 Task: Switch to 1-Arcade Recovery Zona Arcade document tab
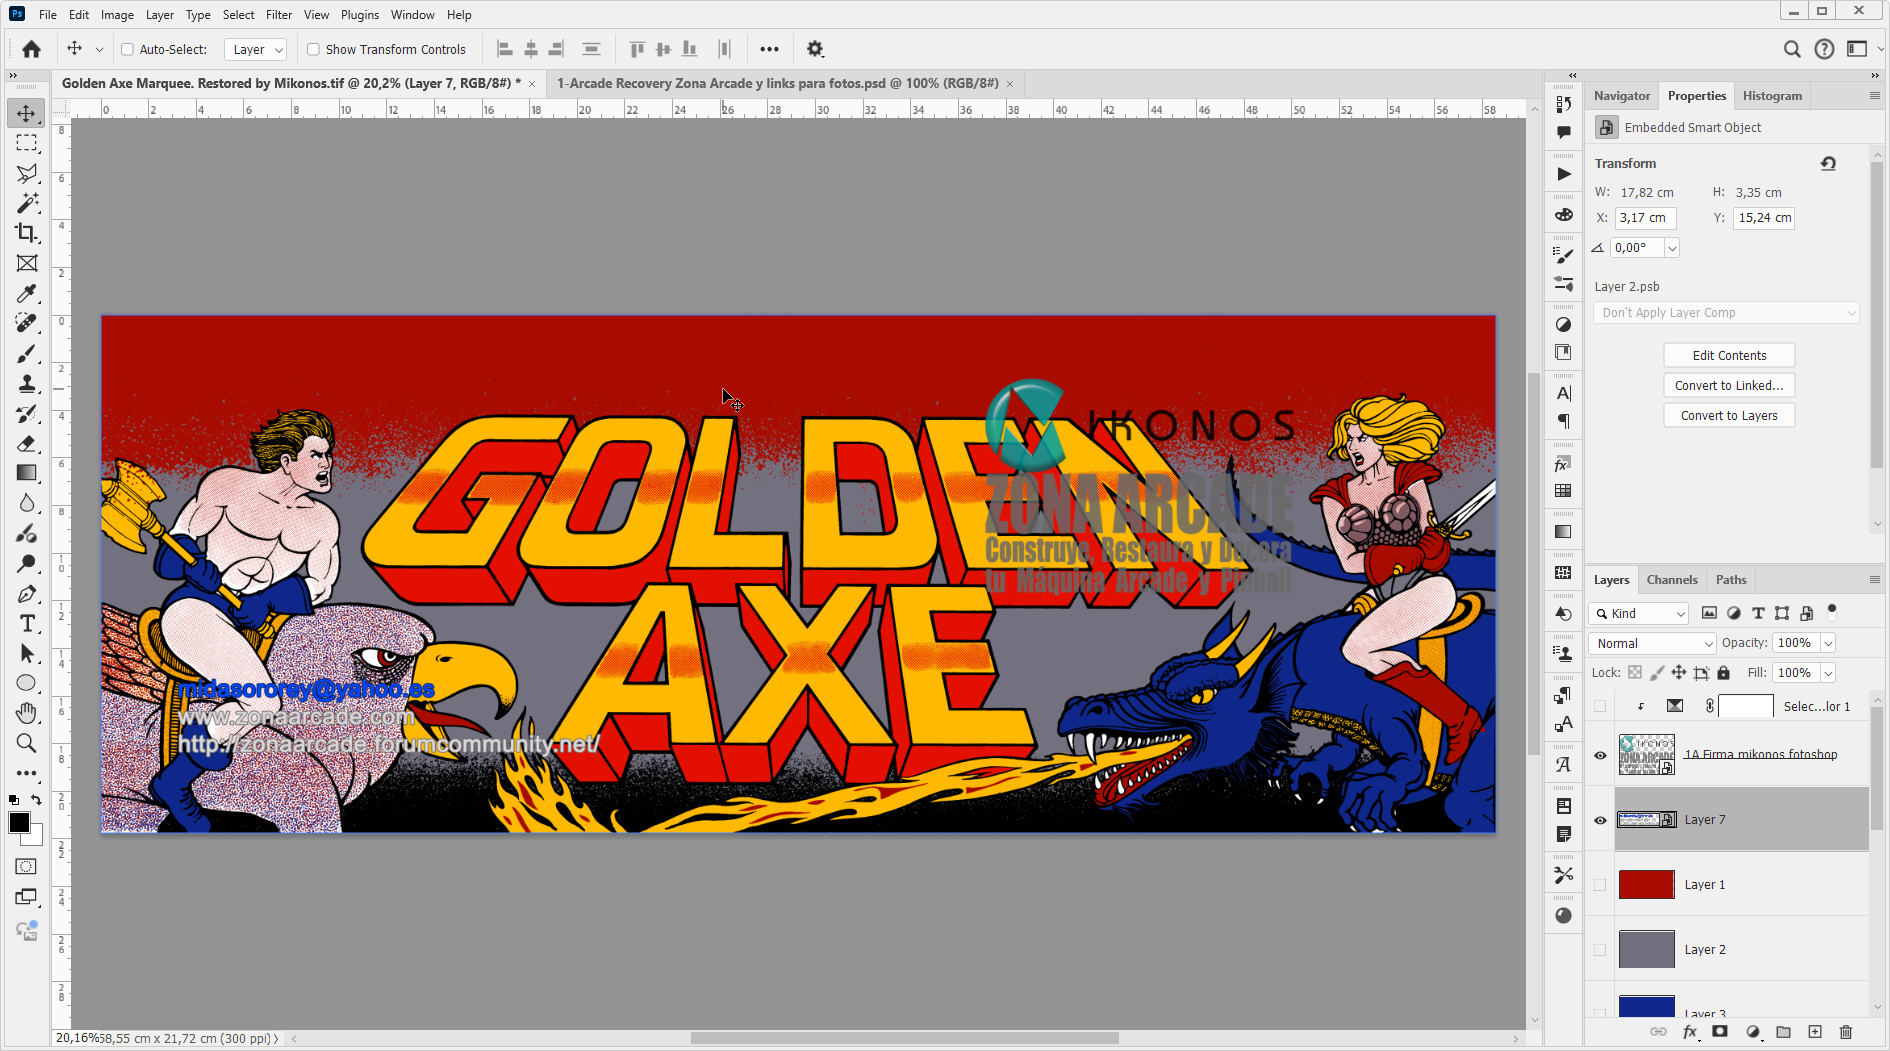(777, 83)
